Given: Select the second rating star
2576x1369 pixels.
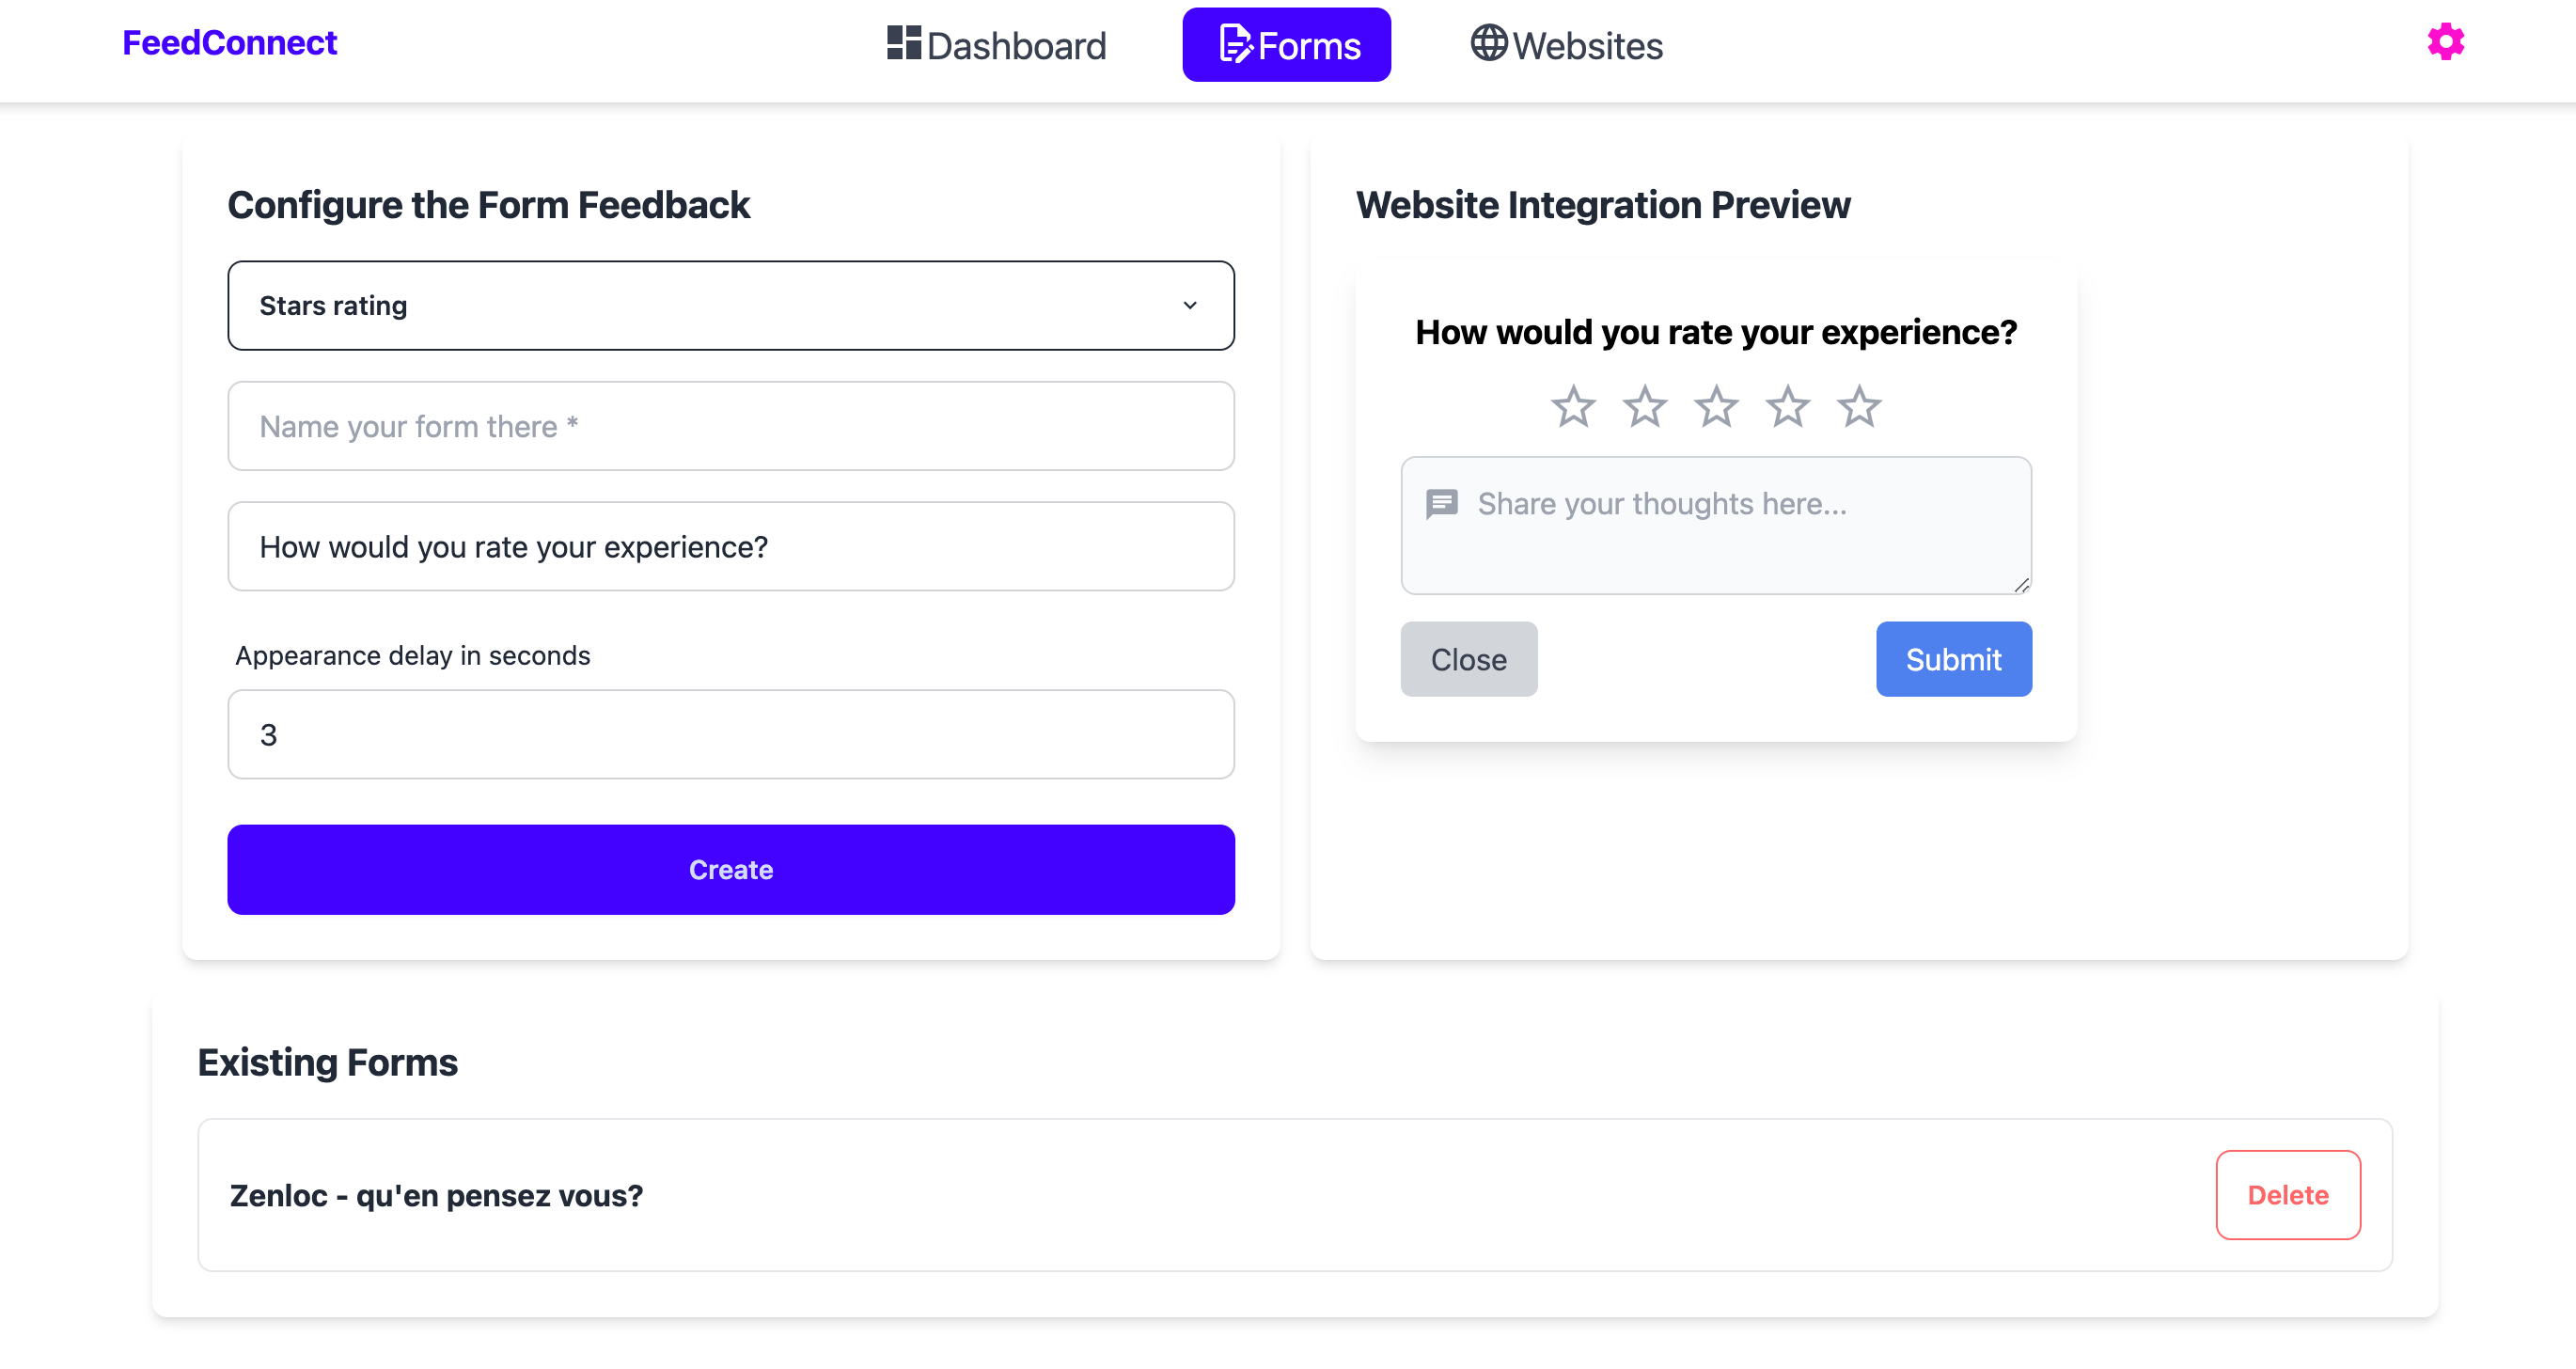Looking at the screenshot, I should (x=1644, y=406).
